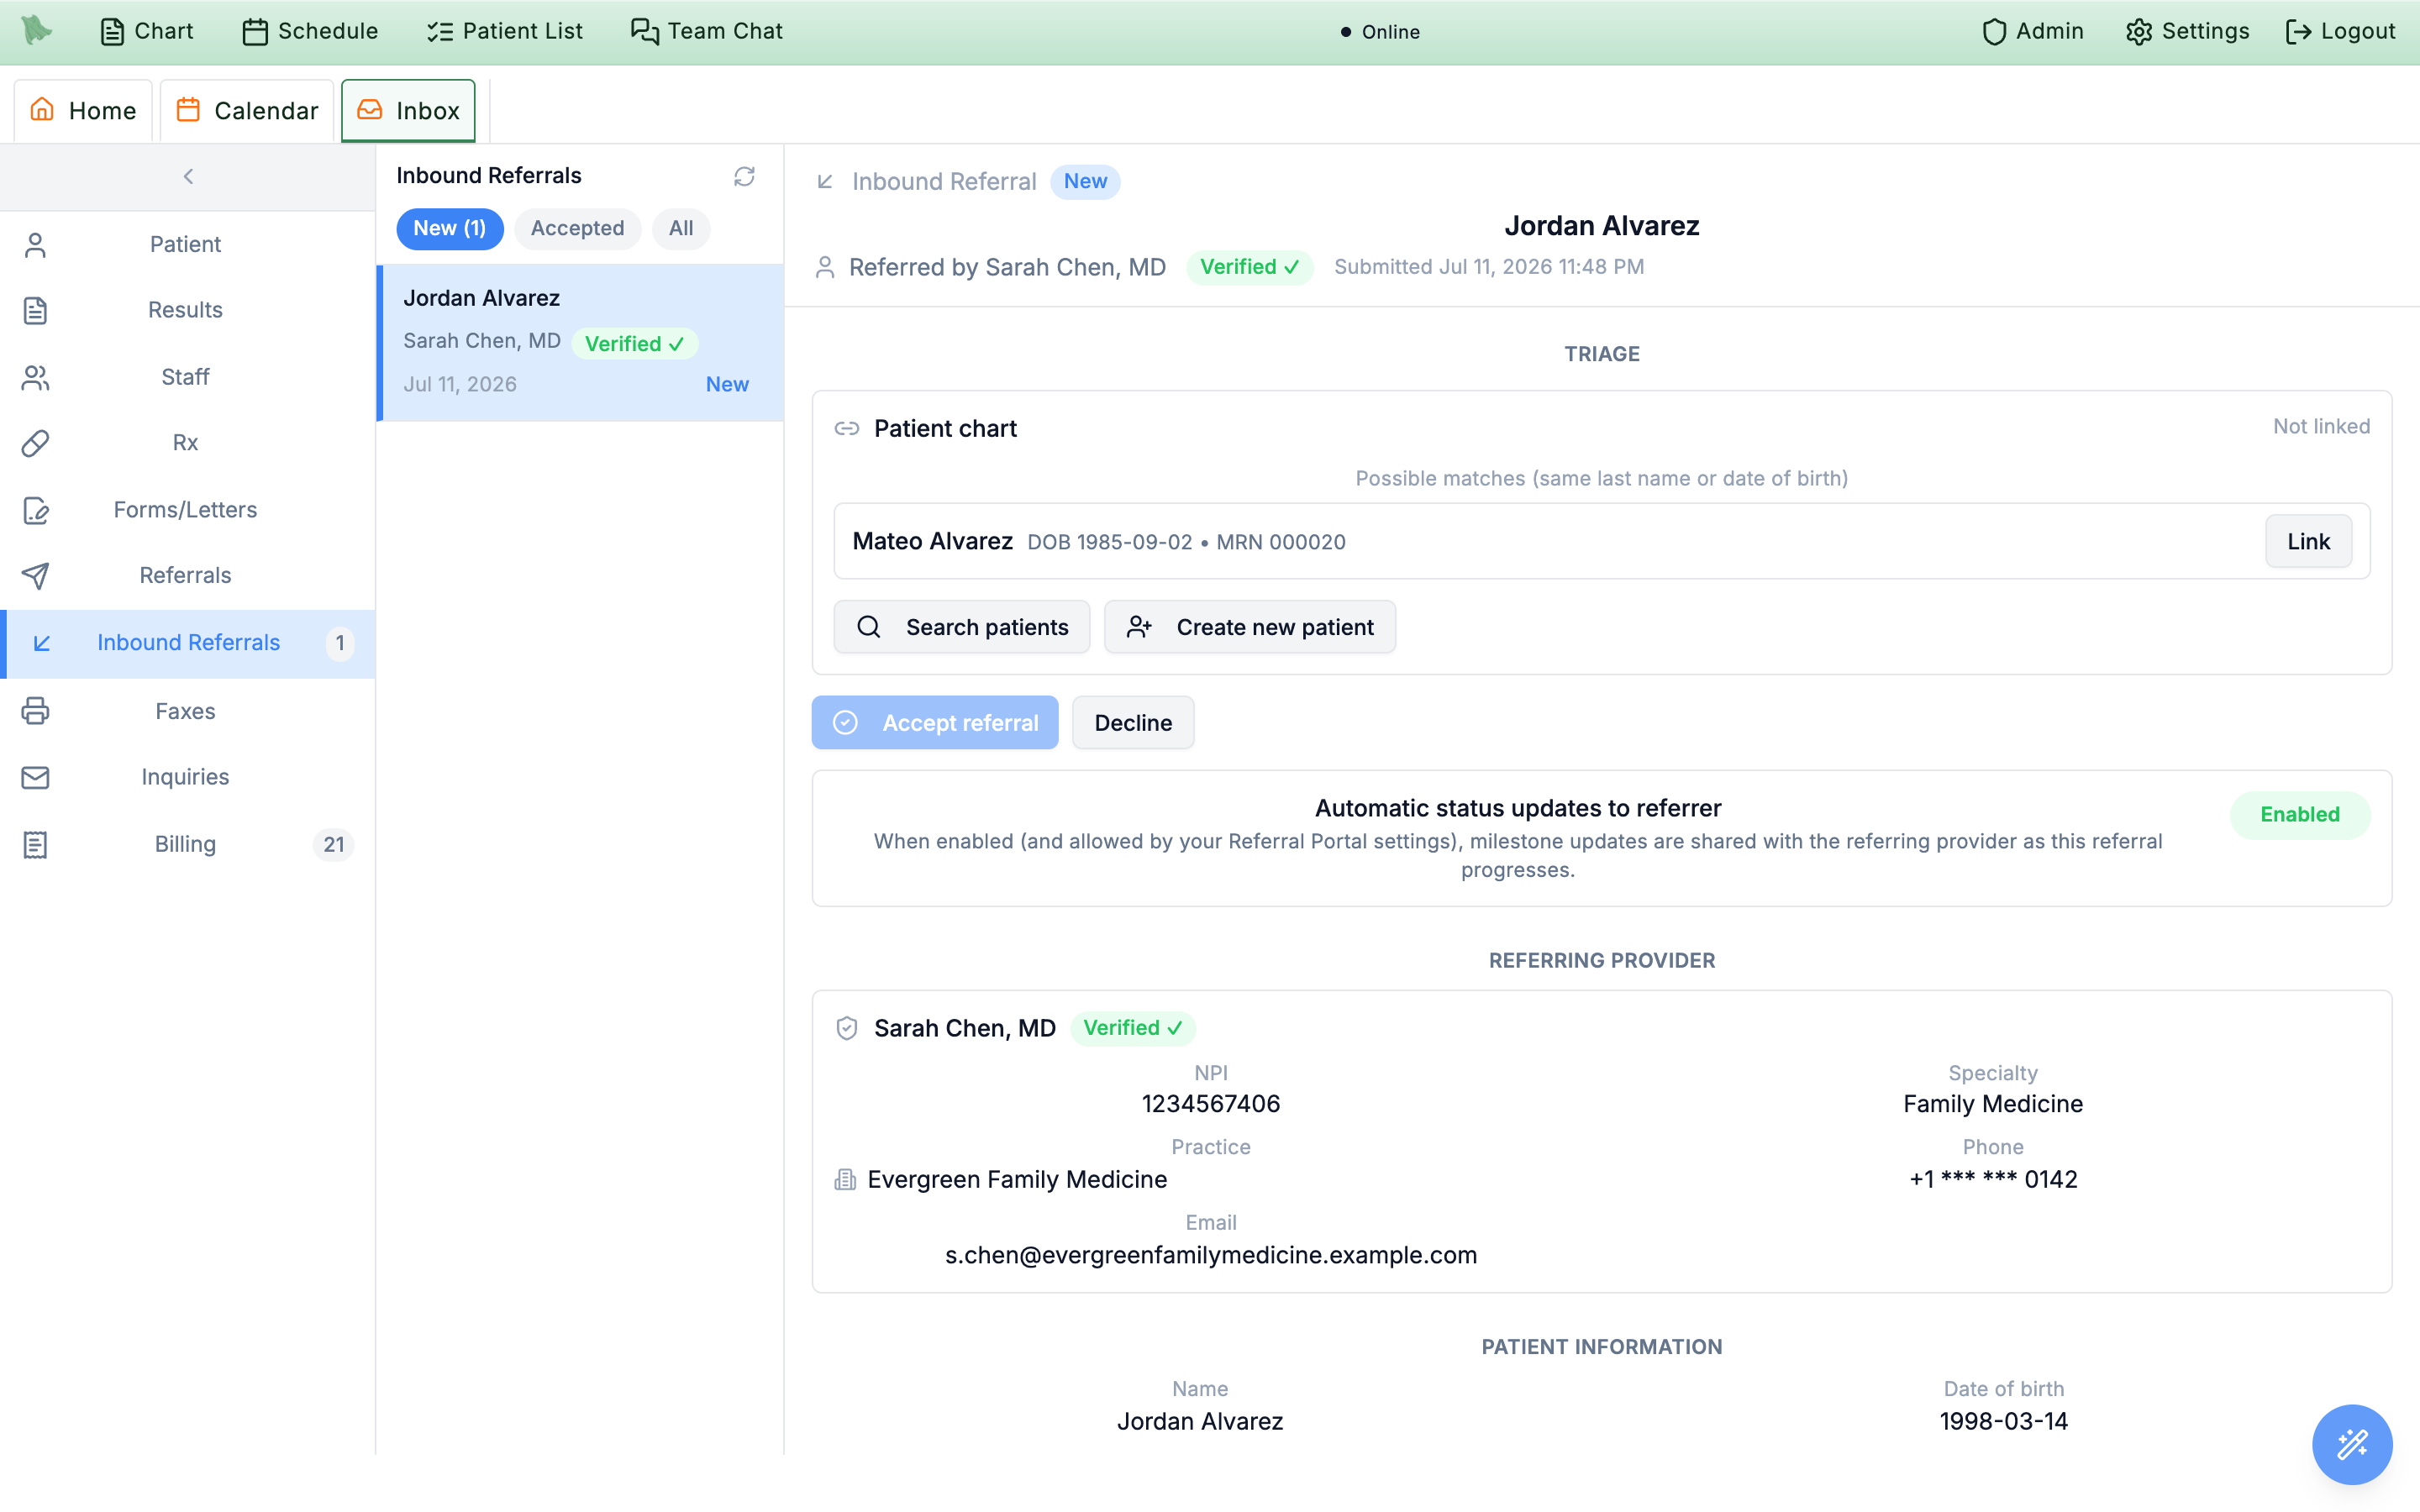This screenshot has width=2420, height=1512.
Task: Click the Logout button
Action: (x=2340, y=31)
